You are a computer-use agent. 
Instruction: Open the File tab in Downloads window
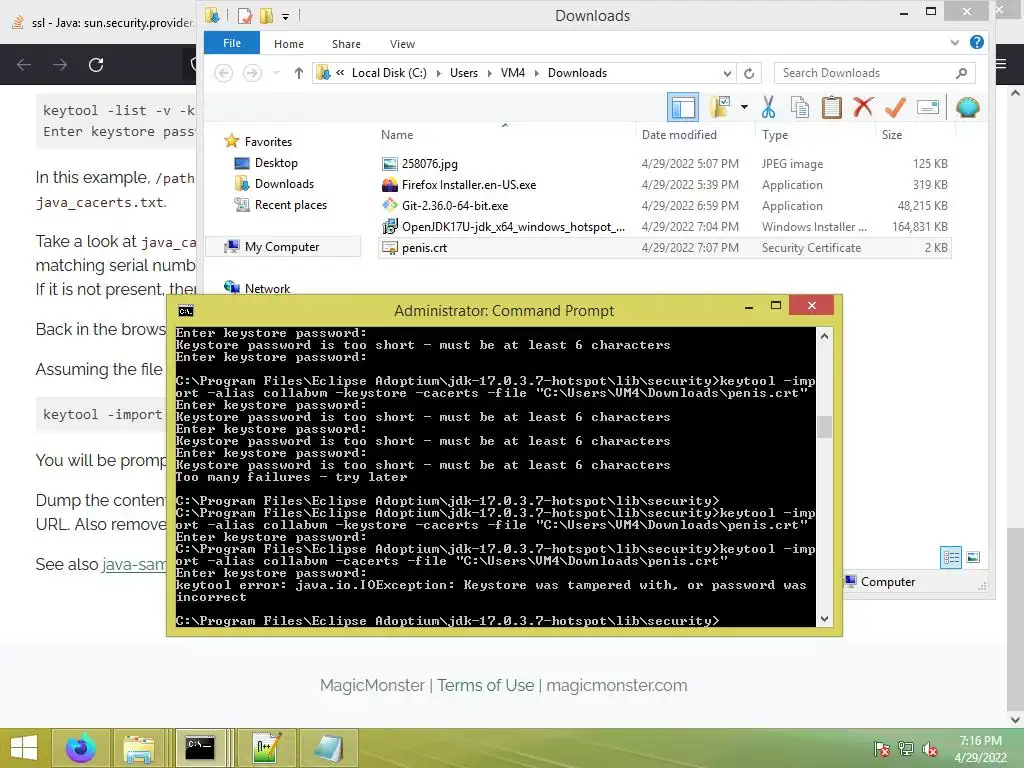(x=232, y=43)
